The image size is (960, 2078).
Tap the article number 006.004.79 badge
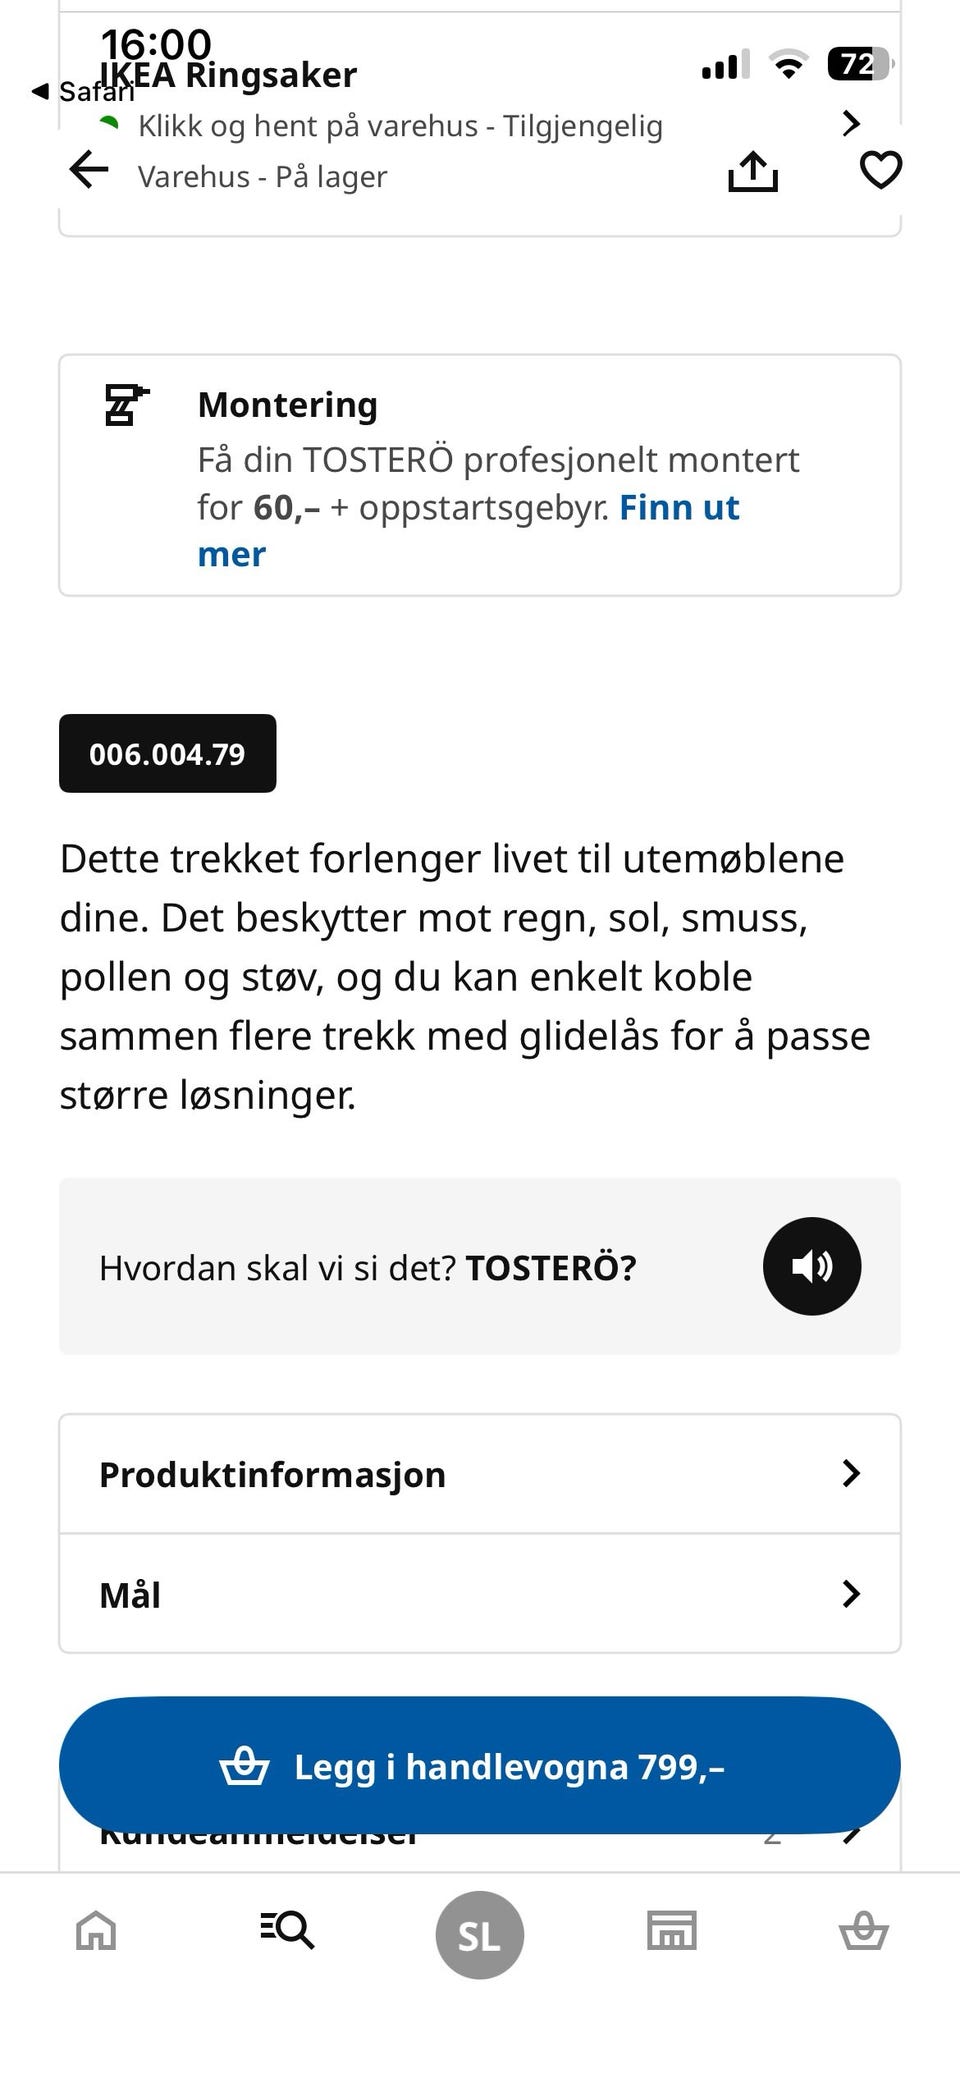(x=168, y=753)
